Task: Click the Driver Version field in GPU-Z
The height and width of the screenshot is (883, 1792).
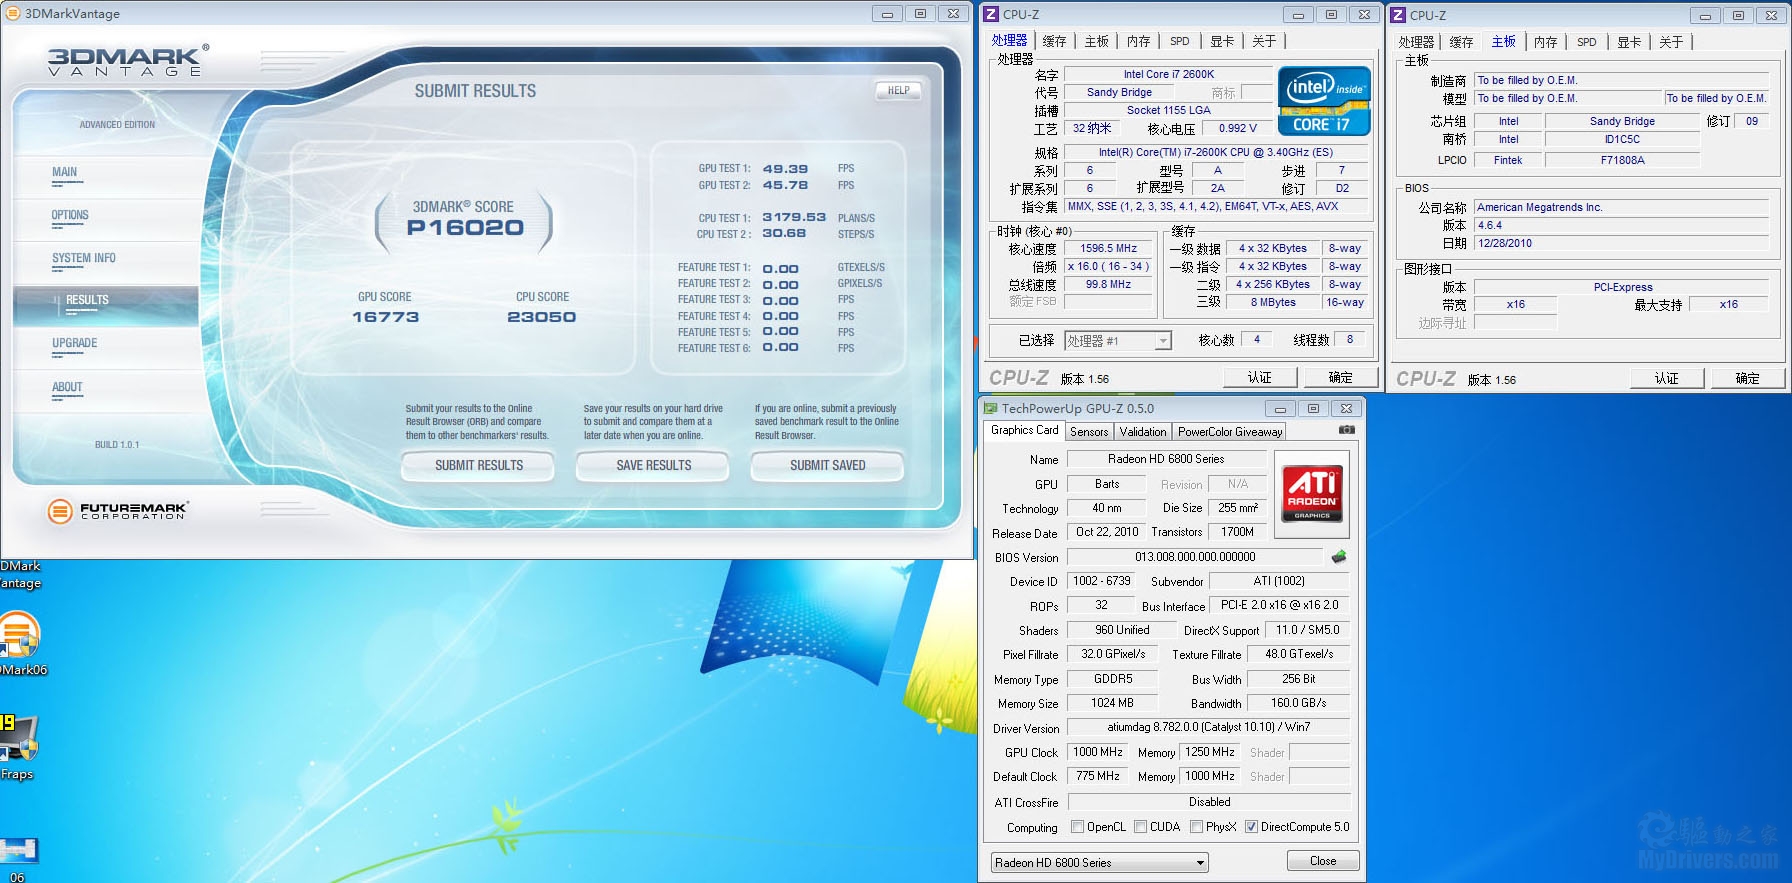Action: 1208,727
